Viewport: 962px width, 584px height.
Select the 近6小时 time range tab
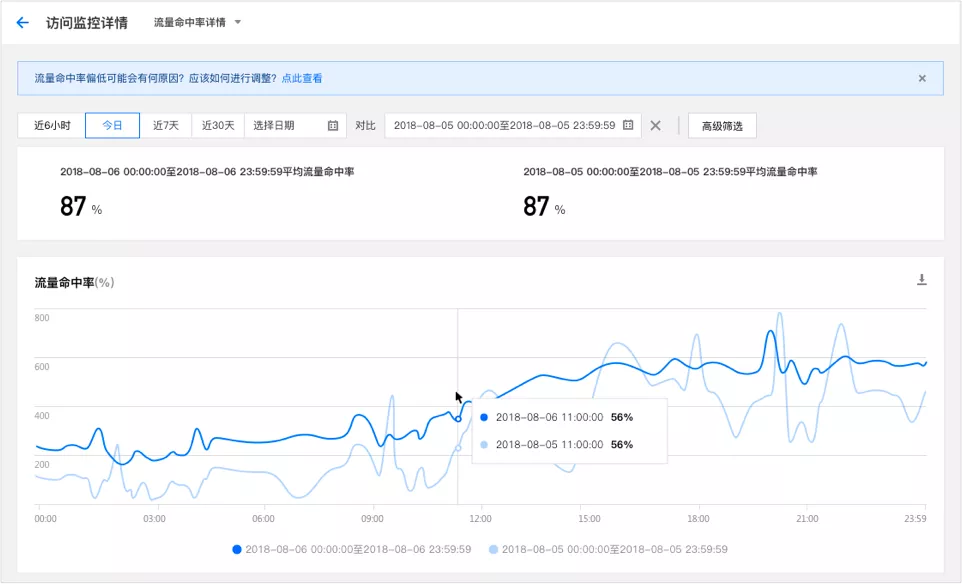tap(52, 126)
